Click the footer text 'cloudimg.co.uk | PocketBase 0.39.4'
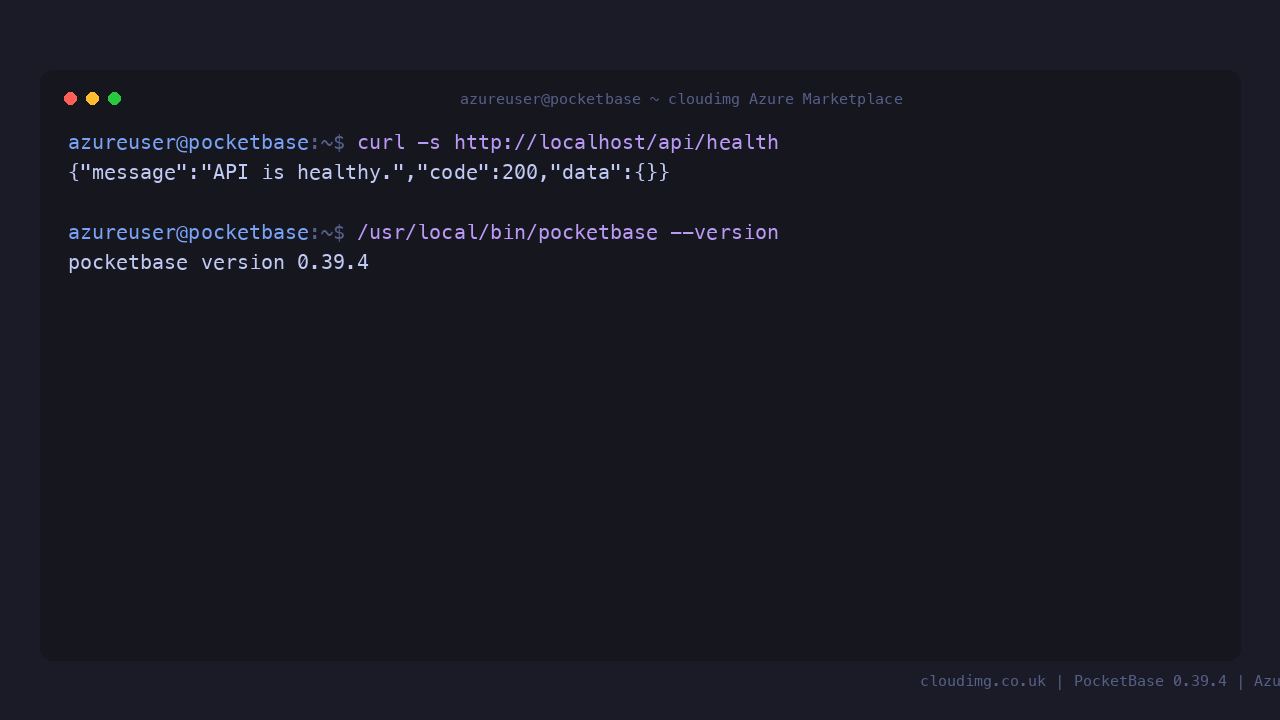Screen dimensions: 1280x720 1073,681
